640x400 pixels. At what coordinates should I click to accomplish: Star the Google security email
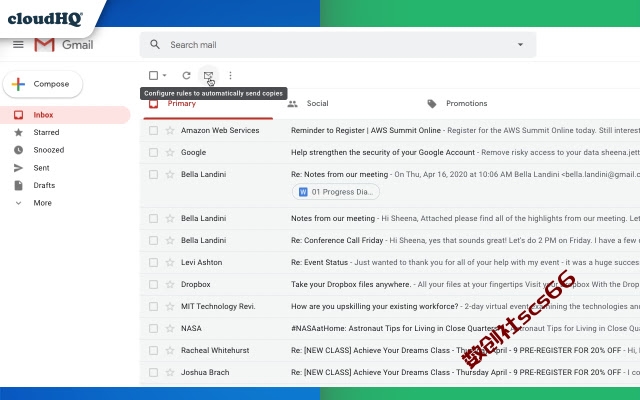pyautogui.click(x=170, y=153)
